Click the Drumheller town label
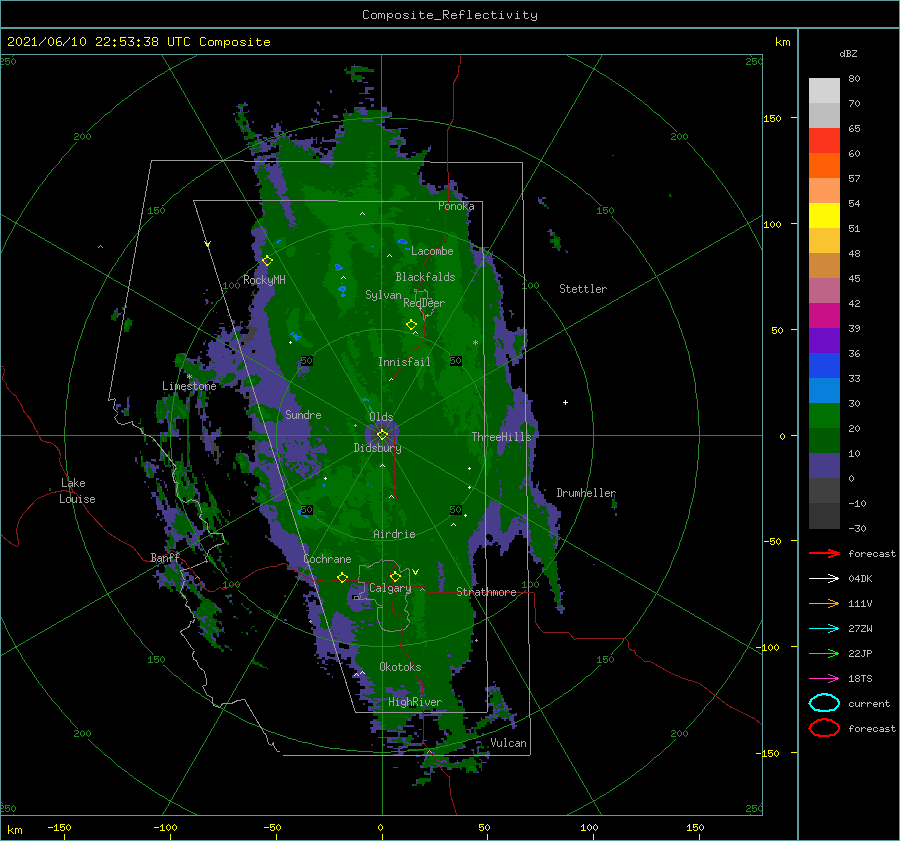 [586, 493]
